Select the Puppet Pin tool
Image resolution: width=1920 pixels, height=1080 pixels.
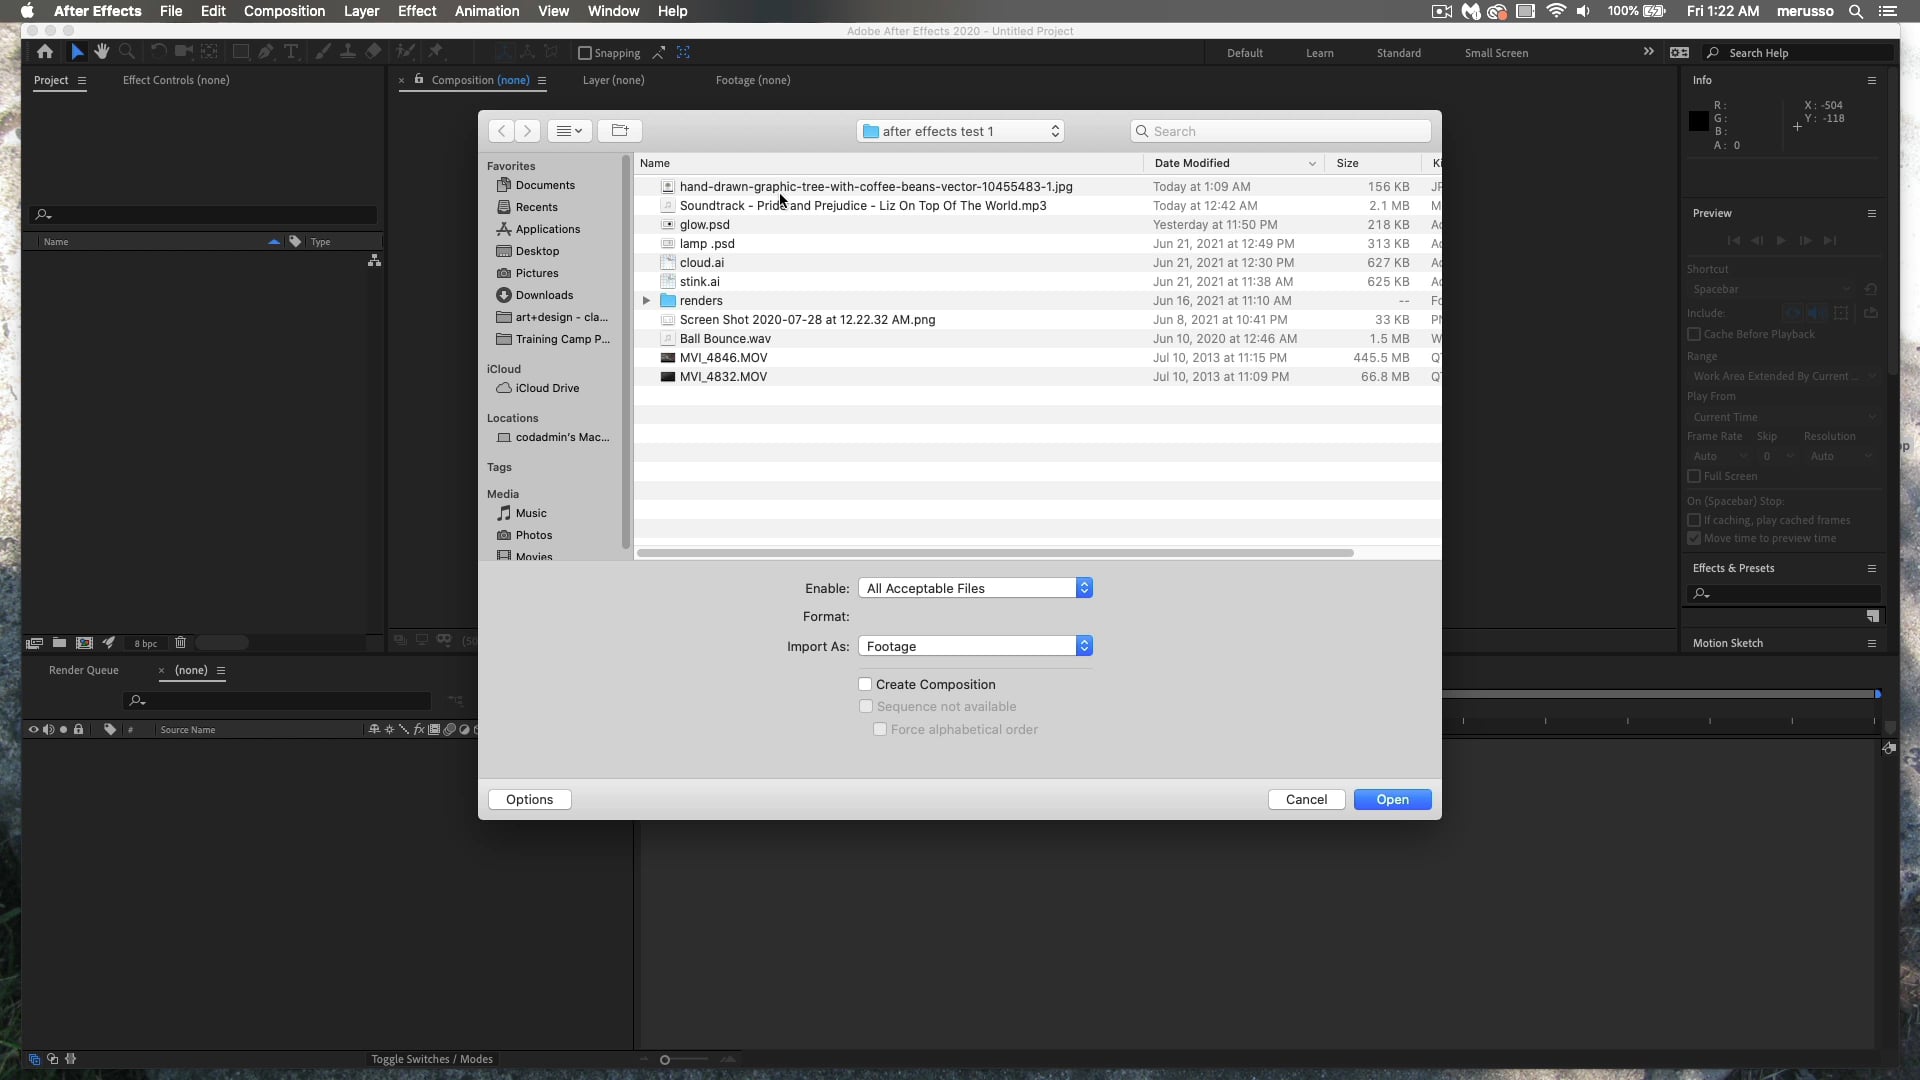click(435, 52)
